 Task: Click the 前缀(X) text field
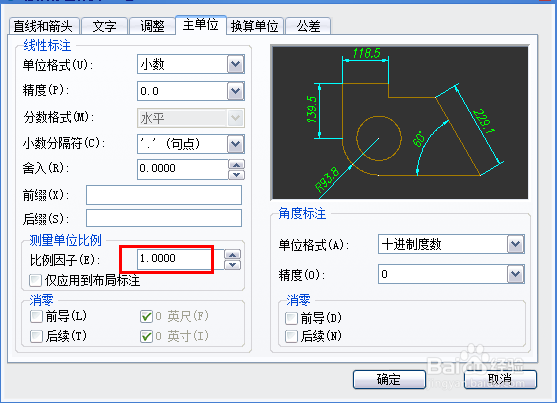pyautogui.click(x=164, y=195)
